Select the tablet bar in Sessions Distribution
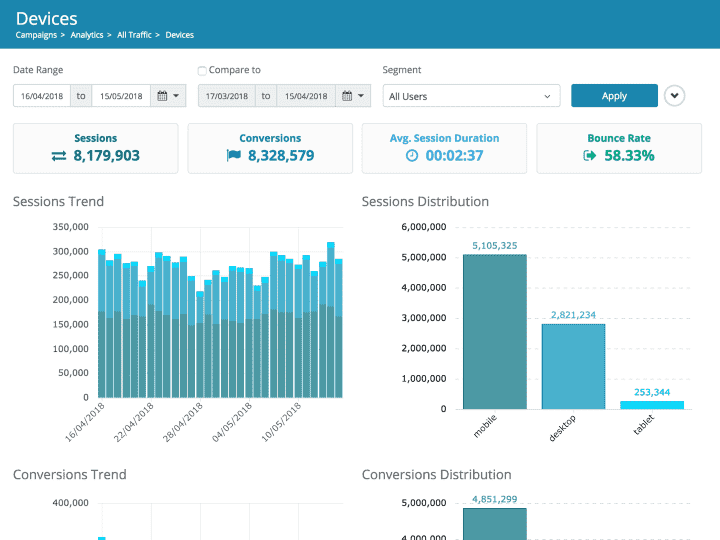The image size is (720, 540). (x=652, y=405)
